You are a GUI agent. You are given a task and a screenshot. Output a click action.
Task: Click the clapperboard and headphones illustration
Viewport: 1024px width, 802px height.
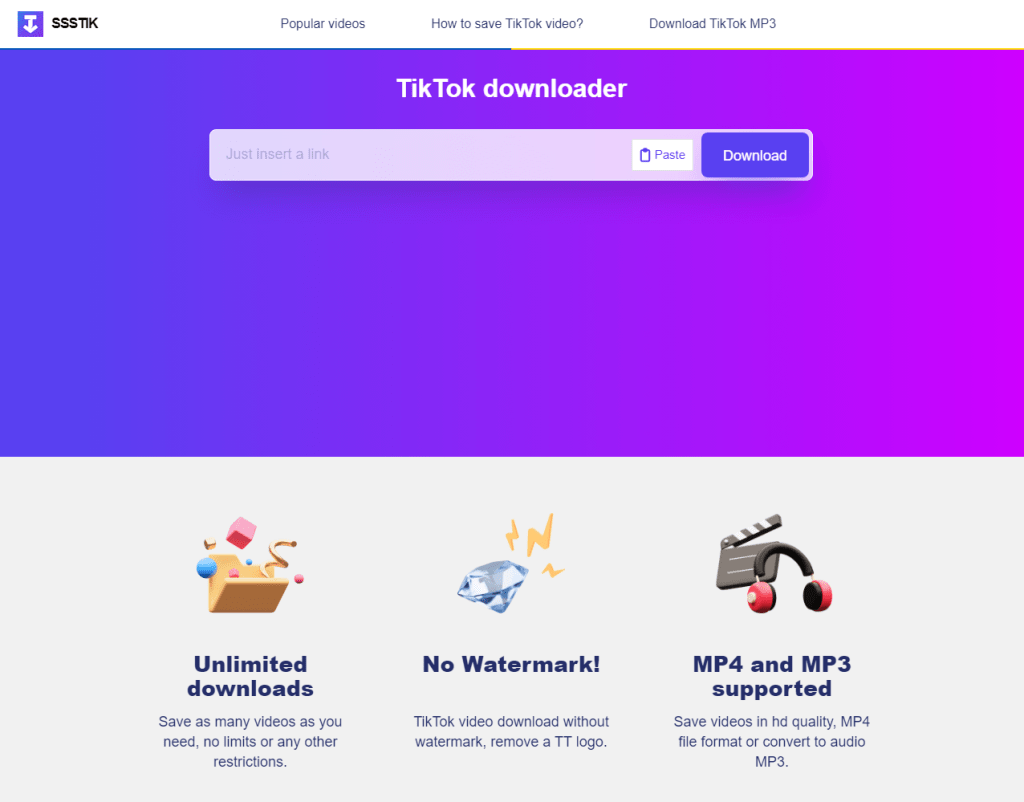point(774,563)
